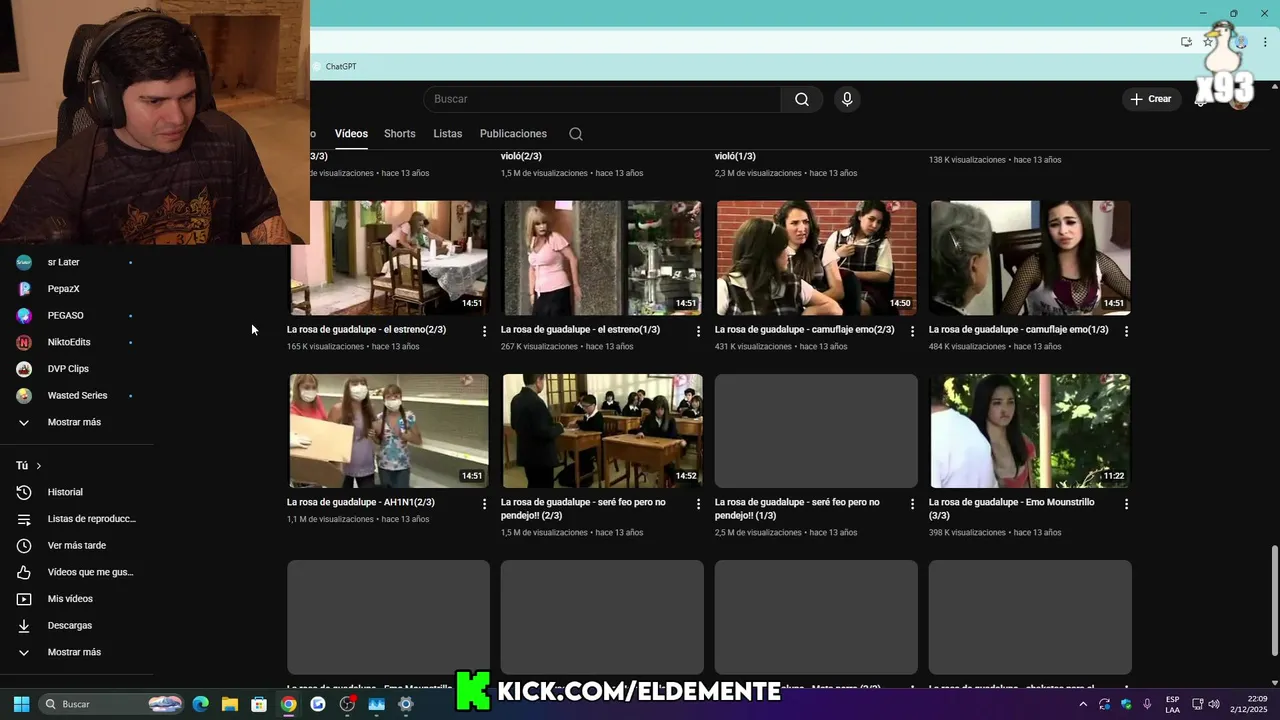Image resolution: width=1280 pixels, height=720 pixels.
Task: Start voice search with the microphone icon
Action: pyautogui.click(x=847, y=99)
